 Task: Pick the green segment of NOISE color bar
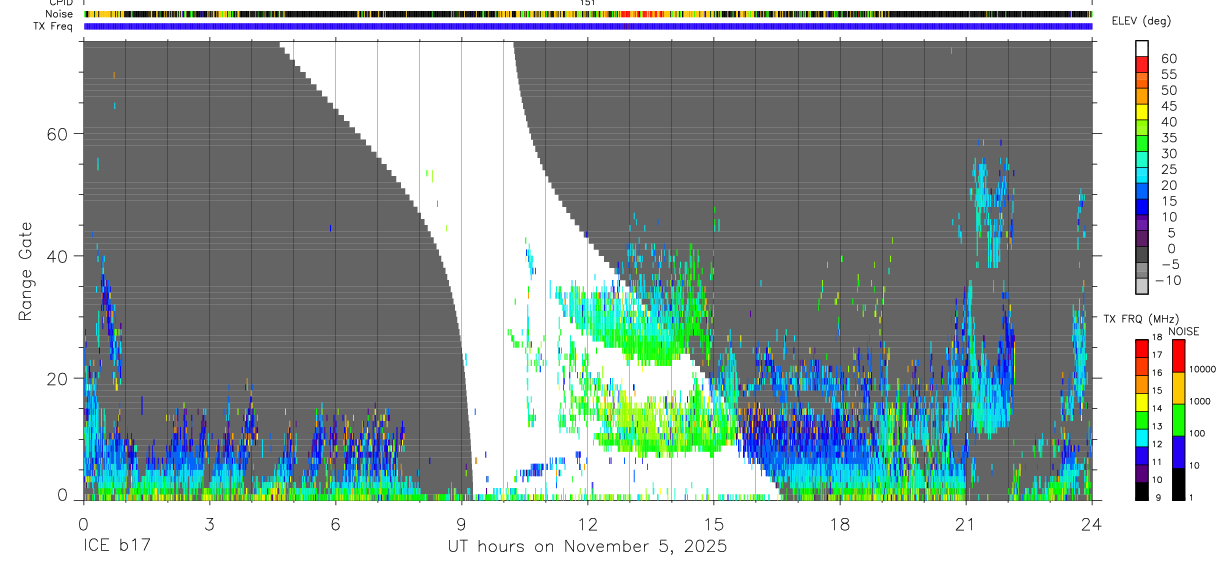[x=1178, y=420]
